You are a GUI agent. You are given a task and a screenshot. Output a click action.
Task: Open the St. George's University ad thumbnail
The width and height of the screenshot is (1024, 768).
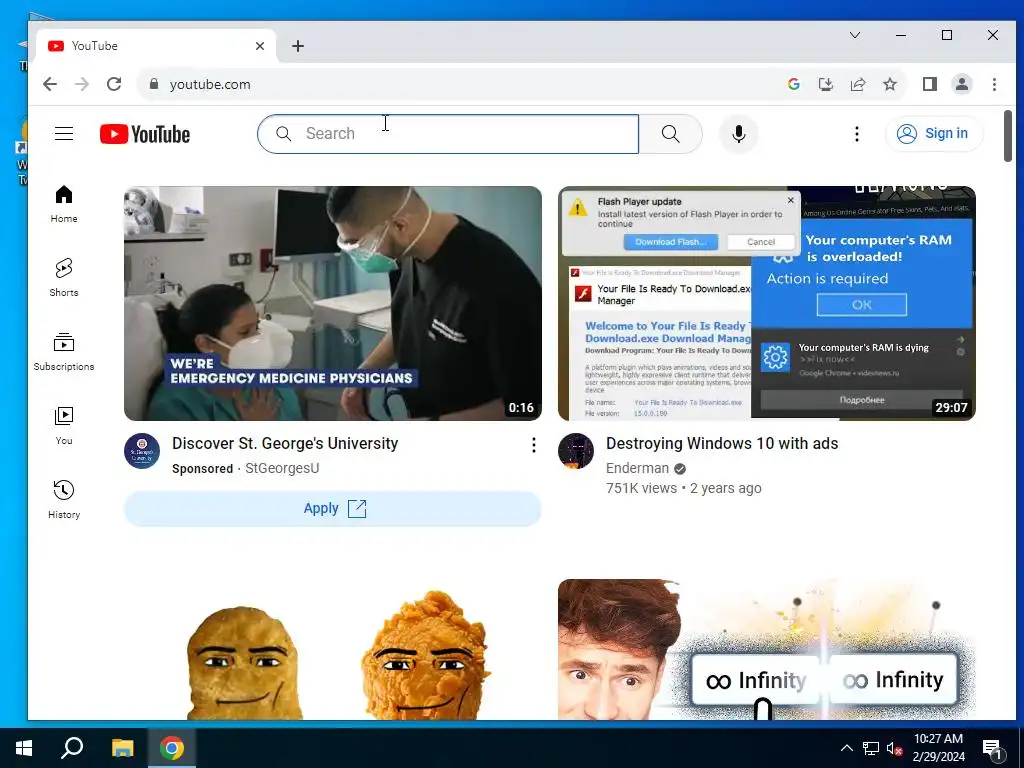(x=333, y=303)
